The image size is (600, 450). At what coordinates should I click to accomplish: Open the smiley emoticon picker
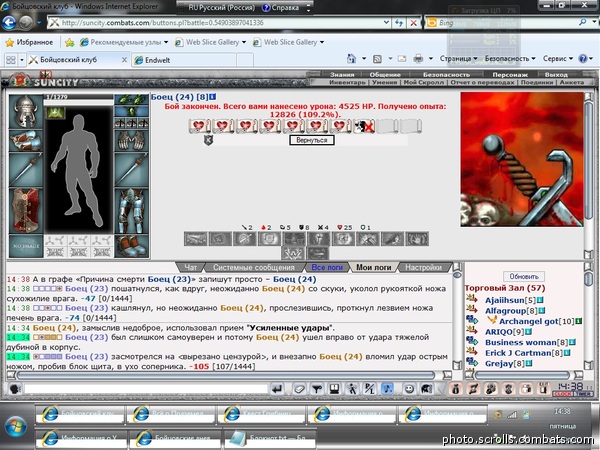tap(409, 389)
